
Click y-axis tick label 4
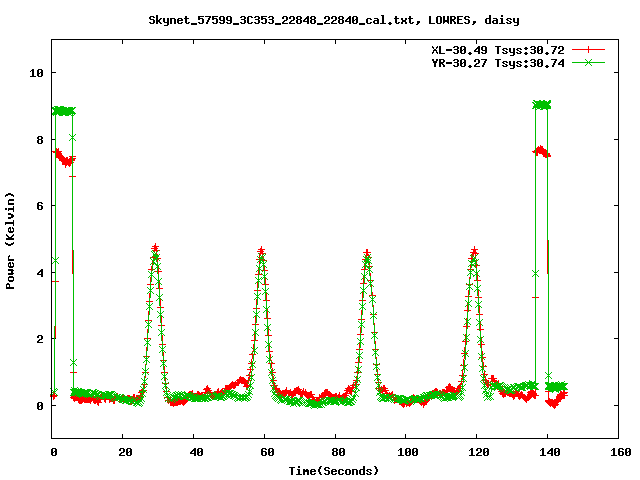40,273
